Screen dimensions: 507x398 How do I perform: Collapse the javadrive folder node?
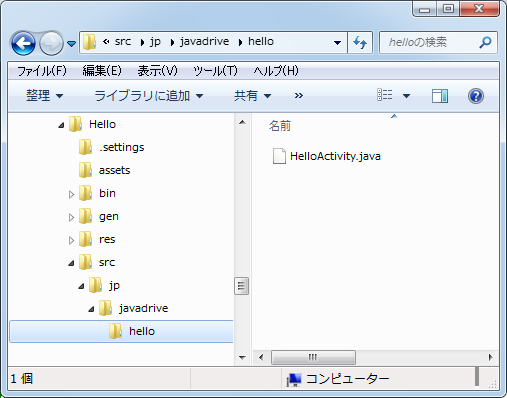(x=91, y=309)
